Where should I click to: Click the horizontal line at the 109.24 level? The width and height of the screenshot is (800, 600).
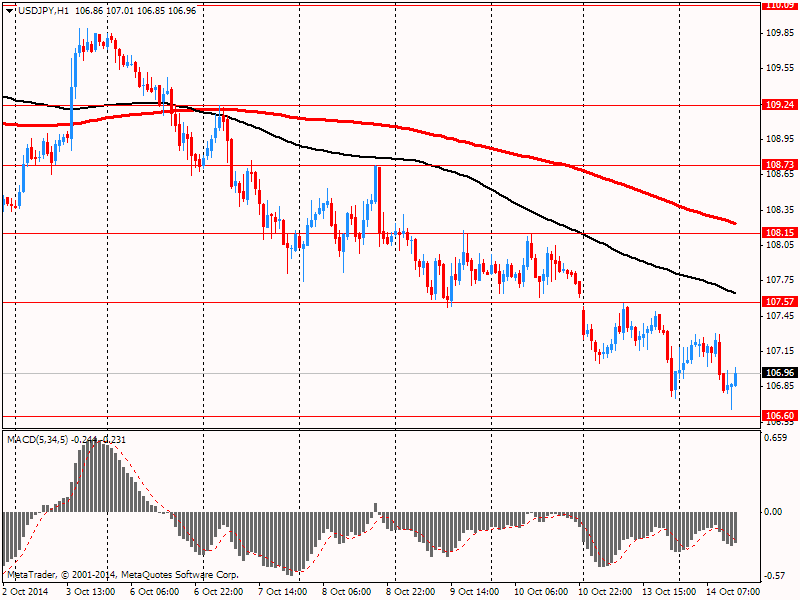click(381, 106)
